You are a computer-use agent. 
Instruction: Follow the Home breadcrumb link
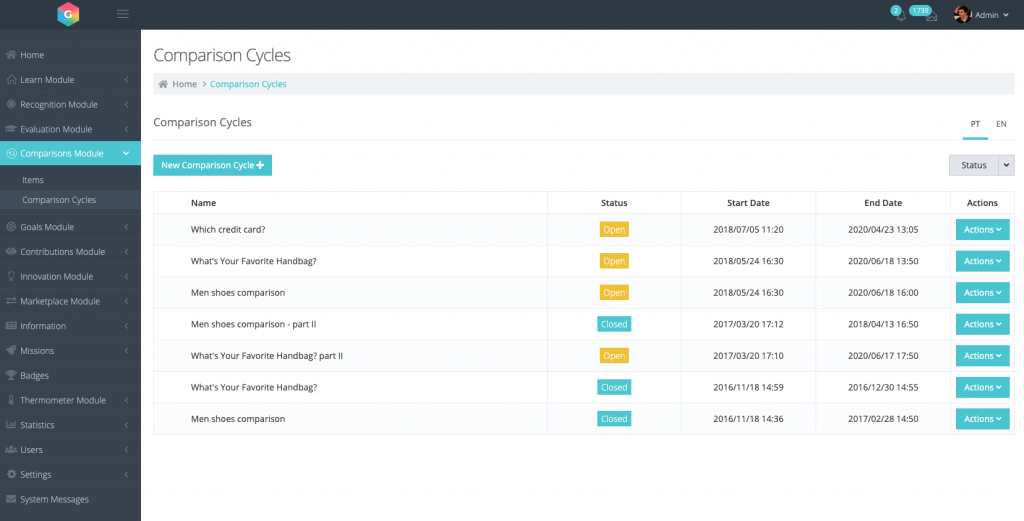(185, 84)
